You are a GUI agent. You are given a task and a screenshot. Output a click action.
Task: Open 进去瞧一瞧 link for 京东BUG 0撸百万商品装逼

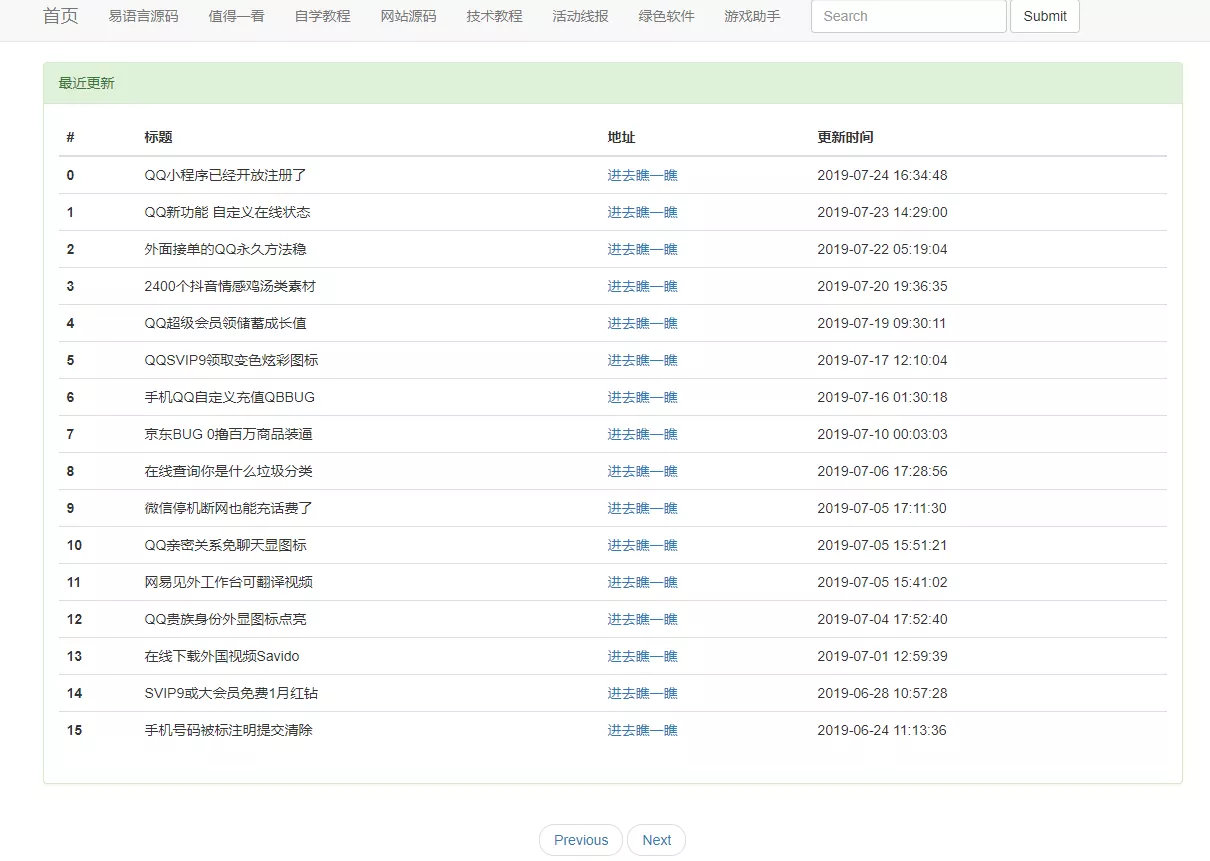[x=643, y=434]
